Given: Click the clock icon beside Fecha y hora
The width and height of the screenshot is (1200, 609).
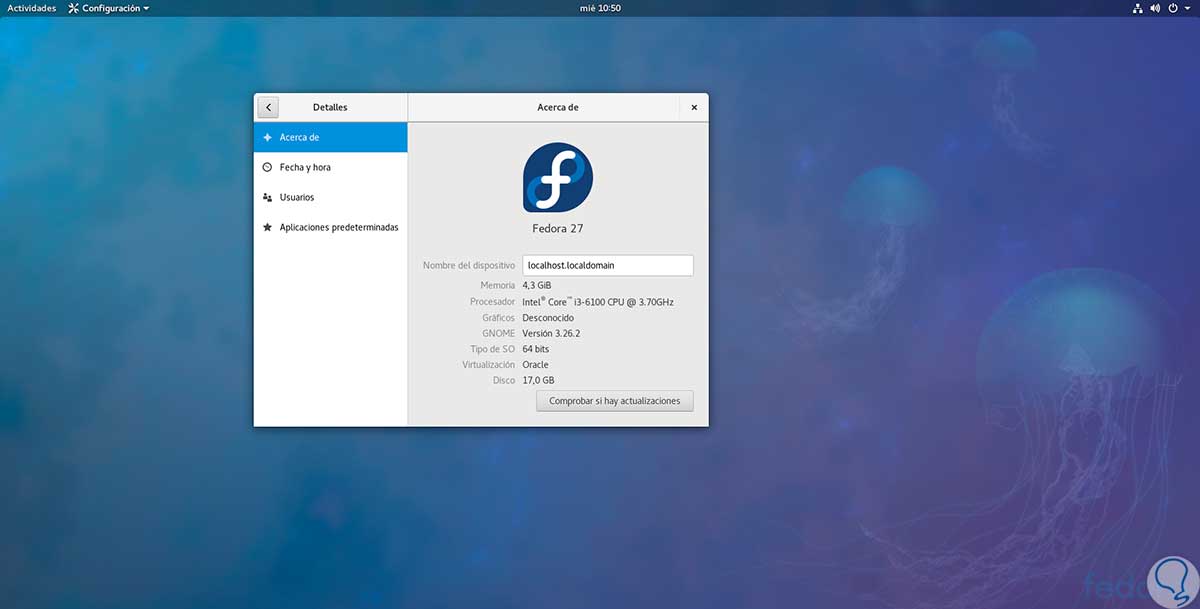Looking at the screenshot, I should [267, 167].
